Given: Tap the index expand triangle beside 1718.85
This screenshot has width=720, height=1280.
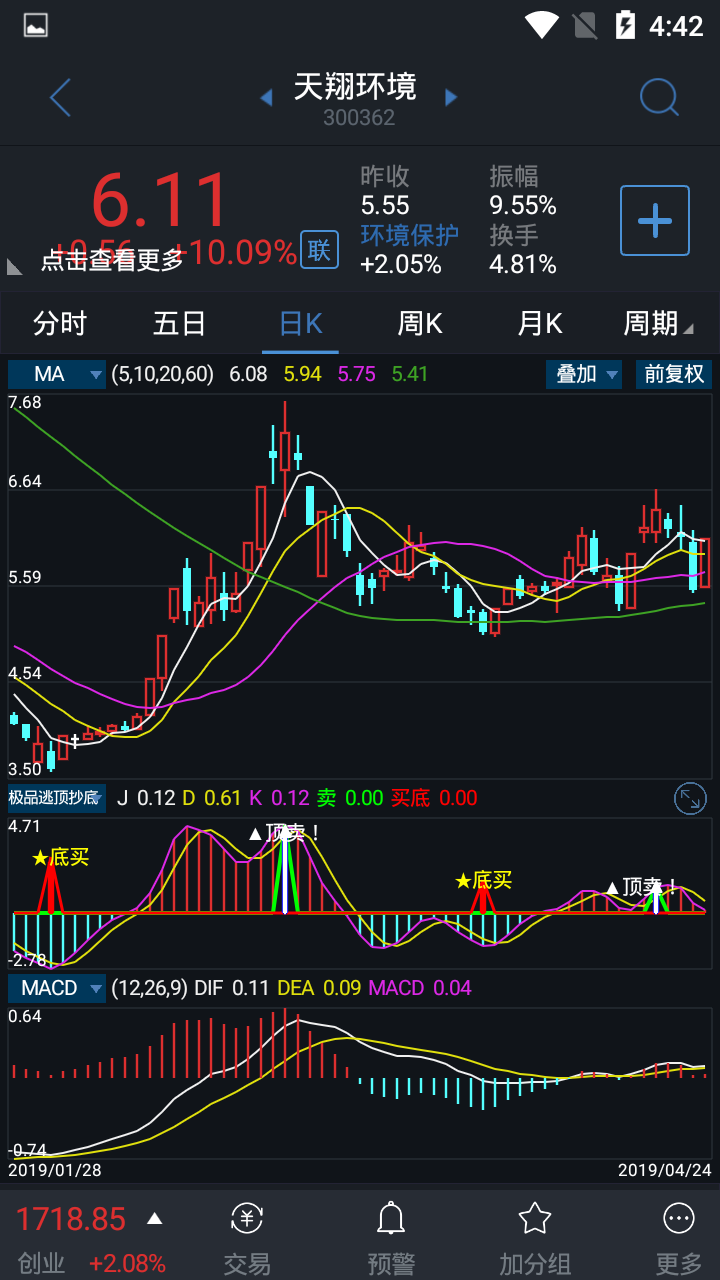Looking at the screenshot, I should [x=155, y=1218].
